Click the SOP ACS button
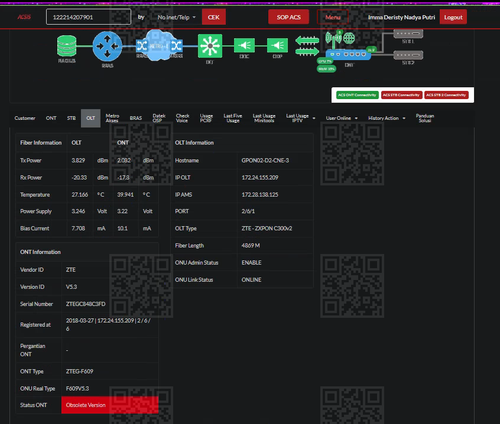 [289, 17]
